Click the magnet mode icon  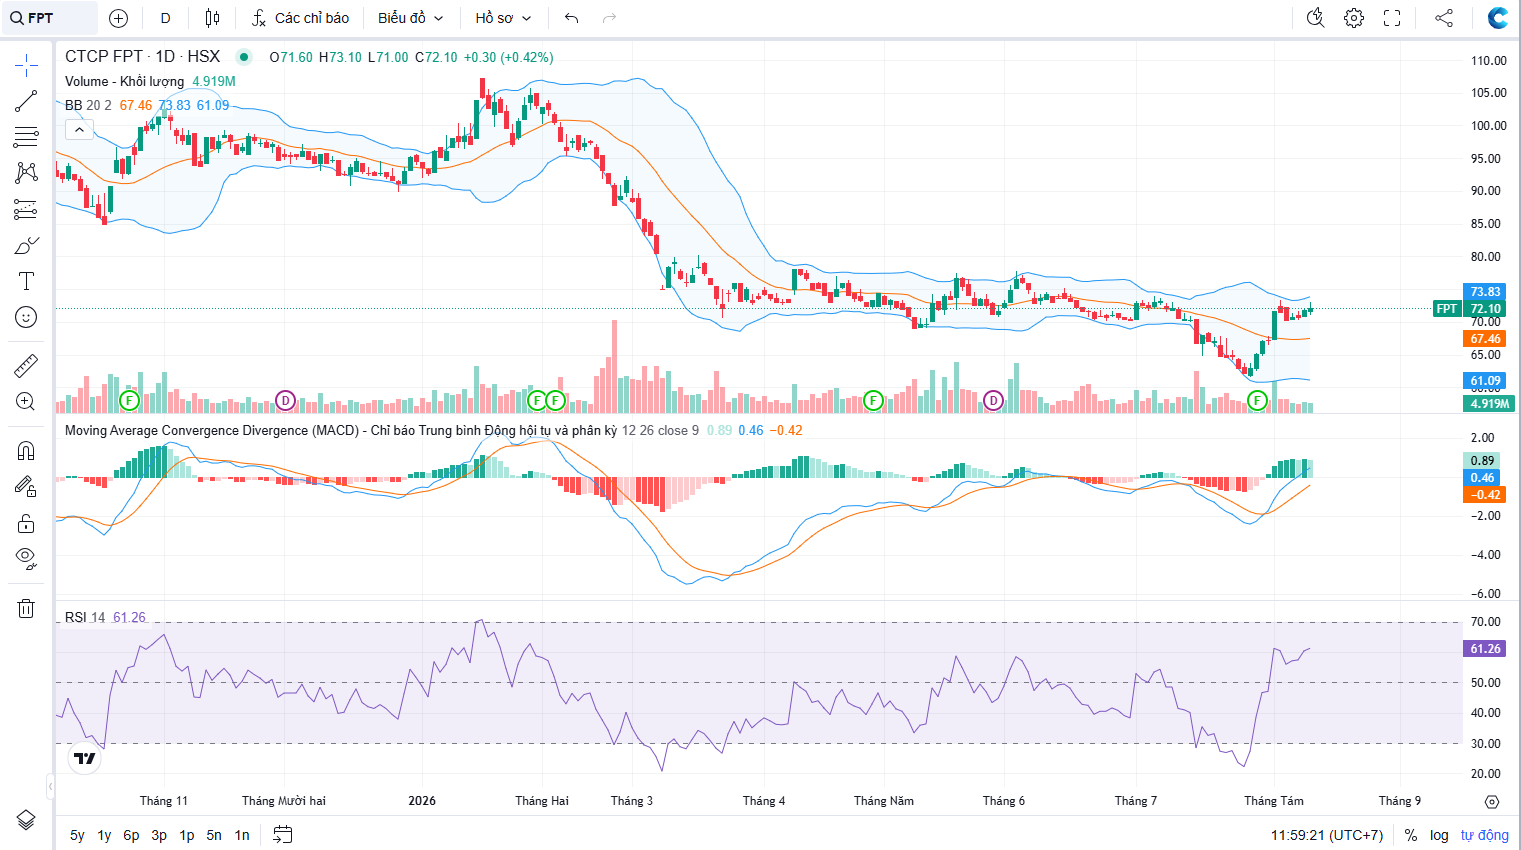click(26, 451)
